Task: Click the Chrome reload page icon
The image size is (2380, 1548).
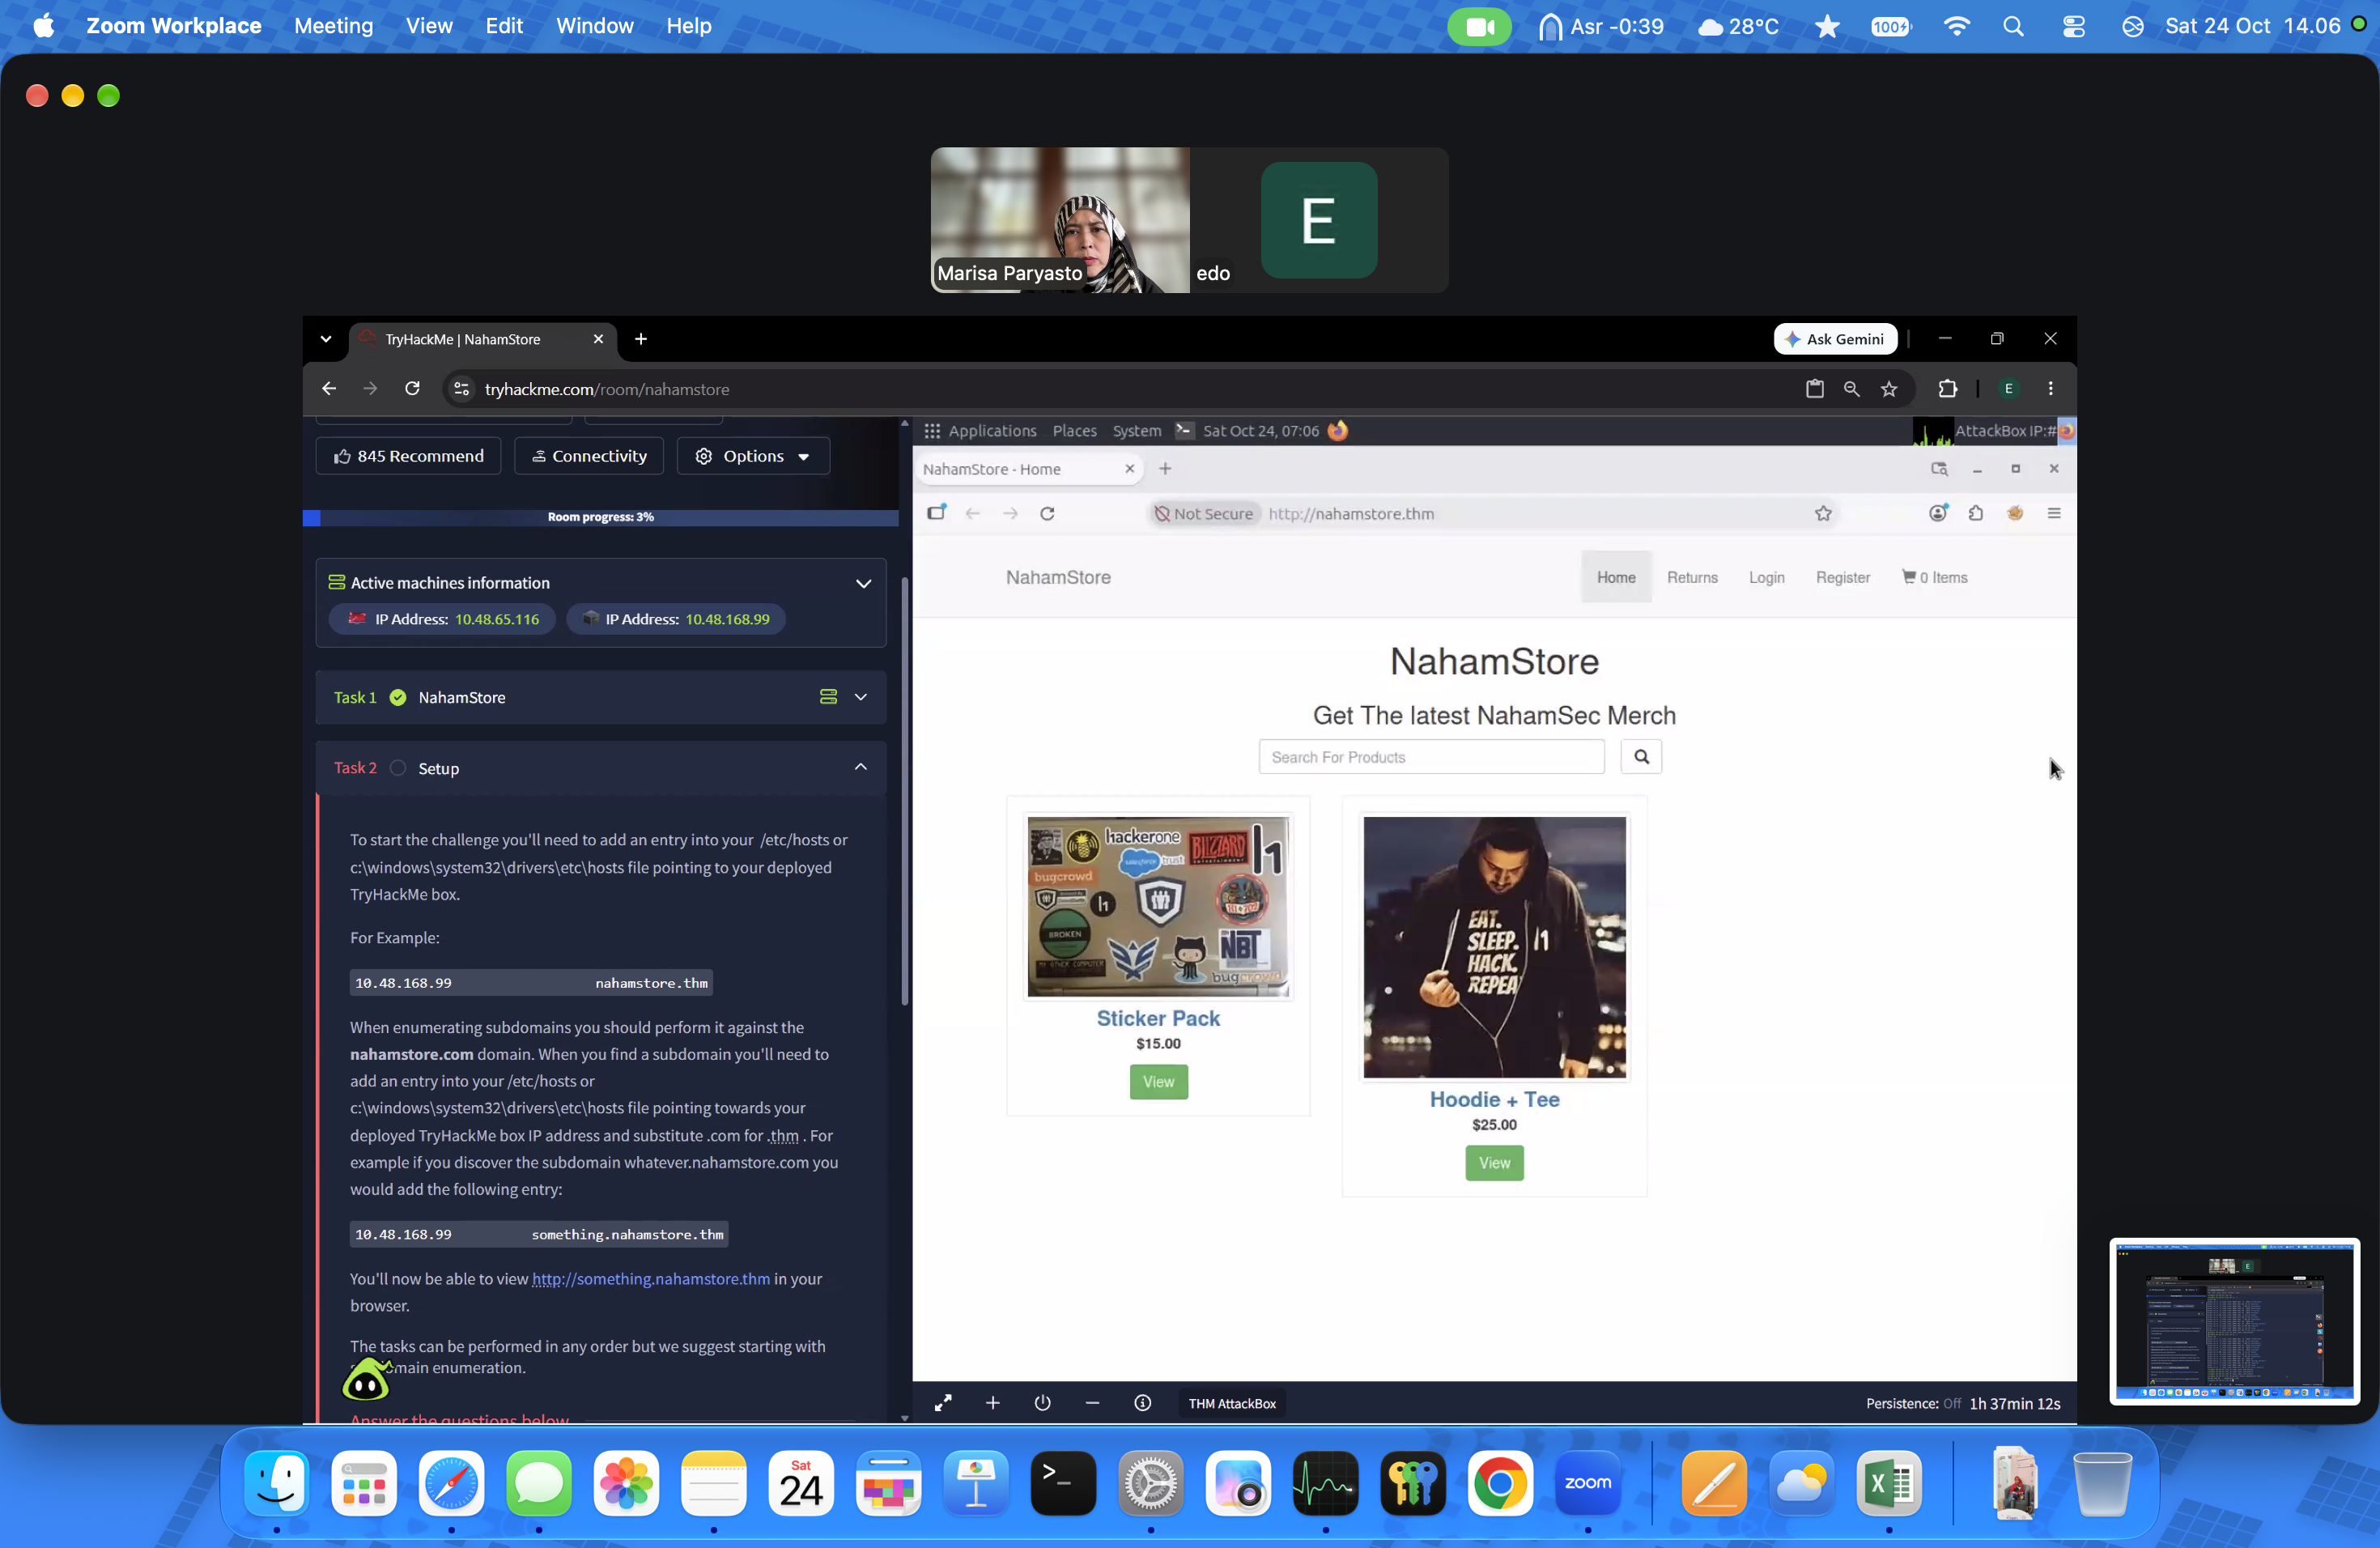Action: coord(412,388)
